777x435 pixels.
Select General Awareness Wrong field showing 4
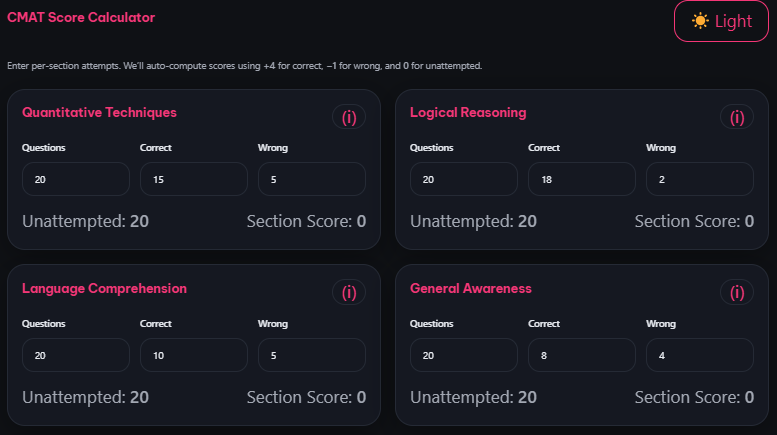click(x=700, y=355)
